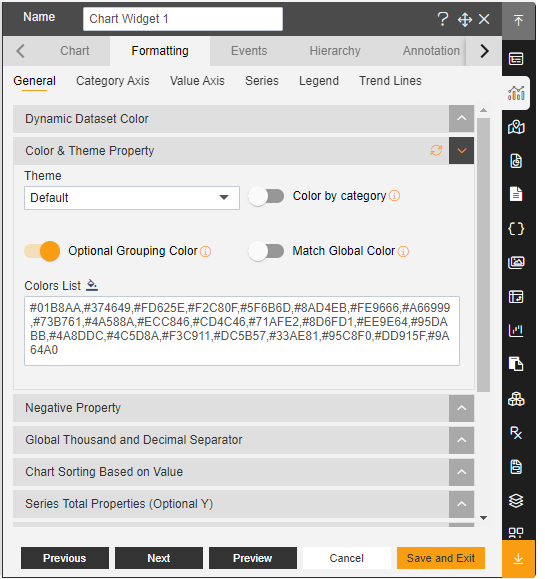Click the help question mark icon
The height and width of the screenshot is (579, 545).
coord(443,19)
